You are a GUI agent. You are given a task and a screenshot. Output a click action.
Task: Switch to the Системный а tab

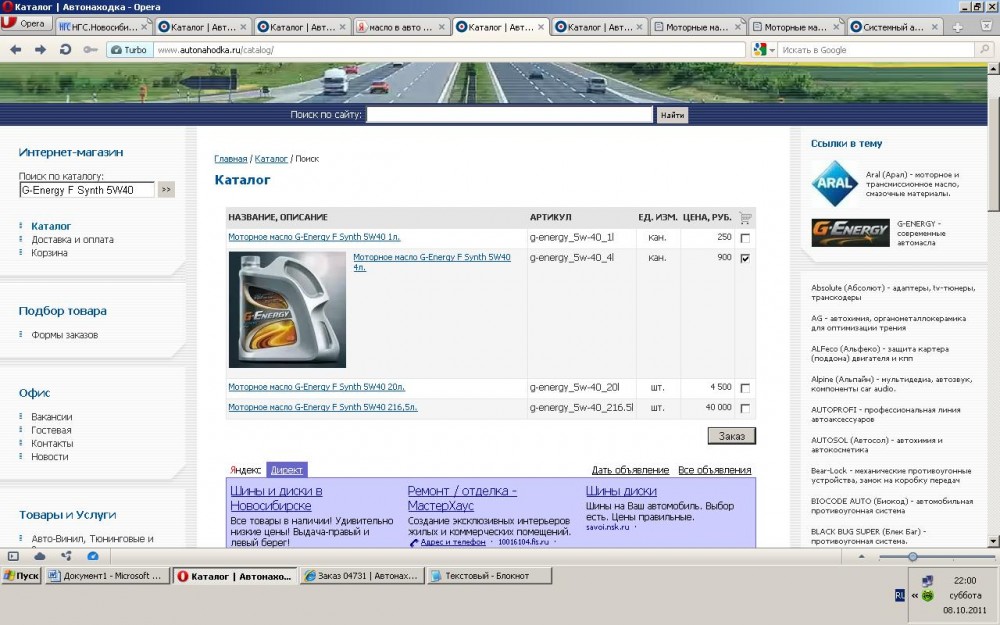pos(895,27)
